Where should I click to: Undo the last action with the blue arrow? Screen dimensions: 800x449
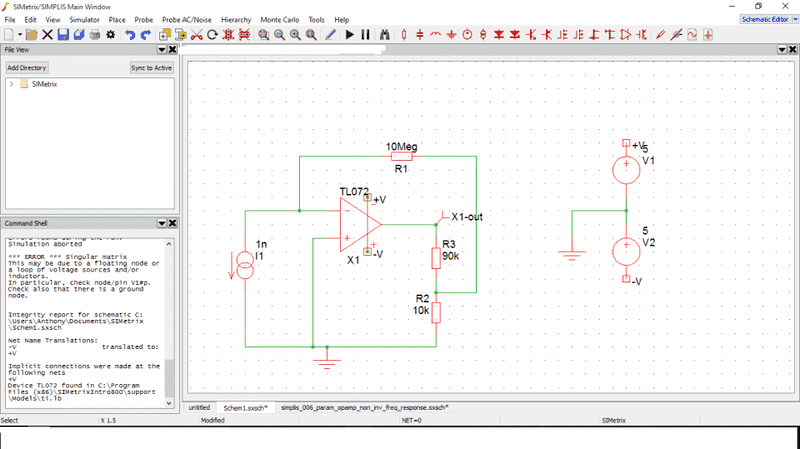[130, 35]
